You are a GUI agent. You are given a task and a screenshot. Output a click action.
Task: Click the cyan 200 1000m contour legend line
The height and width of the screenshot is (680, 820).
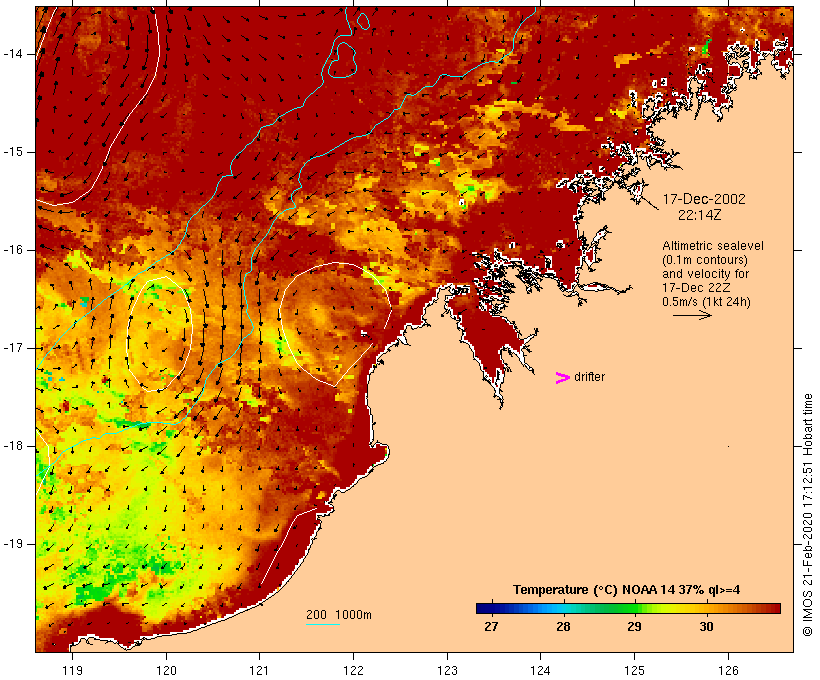(x=323, y=624)
